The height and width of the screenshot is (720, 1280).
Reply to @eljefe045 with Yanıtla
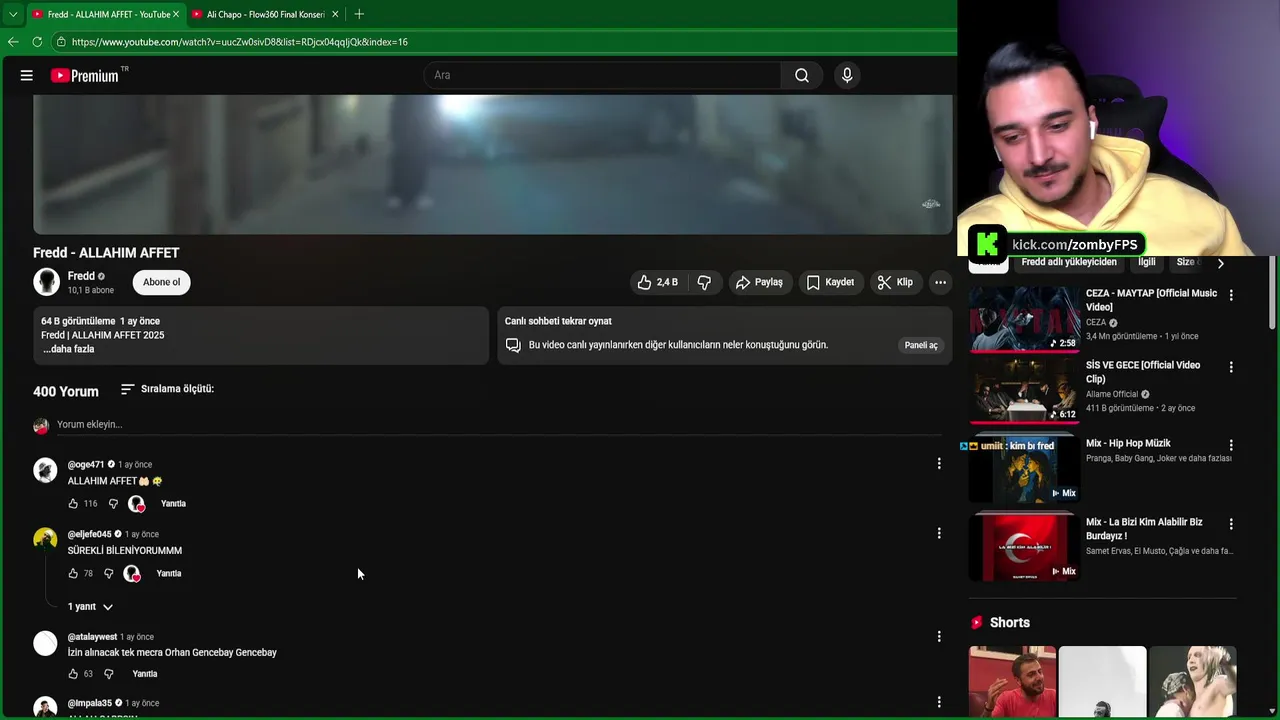[x=169, y=574]
